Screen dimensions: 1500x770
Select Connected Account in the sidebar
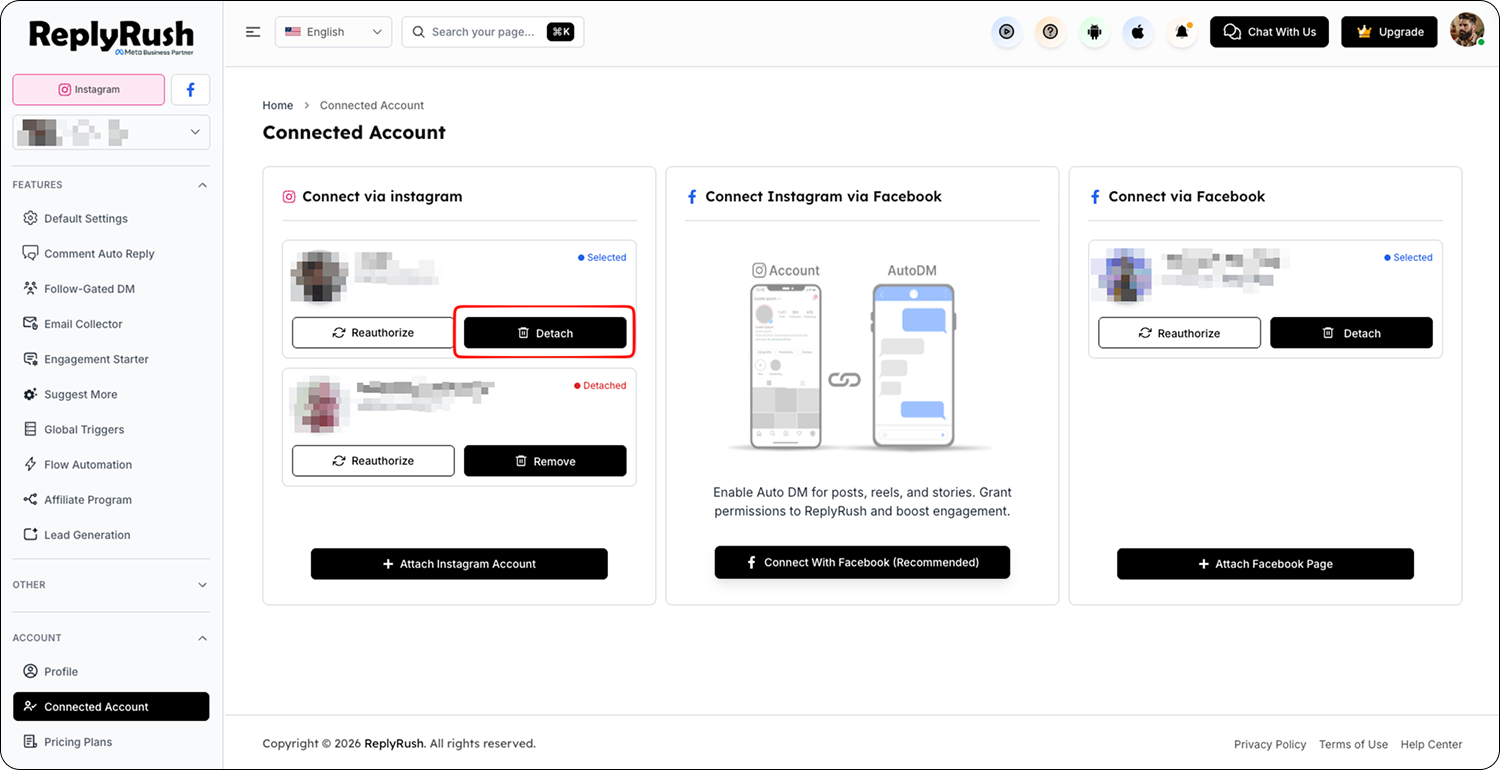111,706
